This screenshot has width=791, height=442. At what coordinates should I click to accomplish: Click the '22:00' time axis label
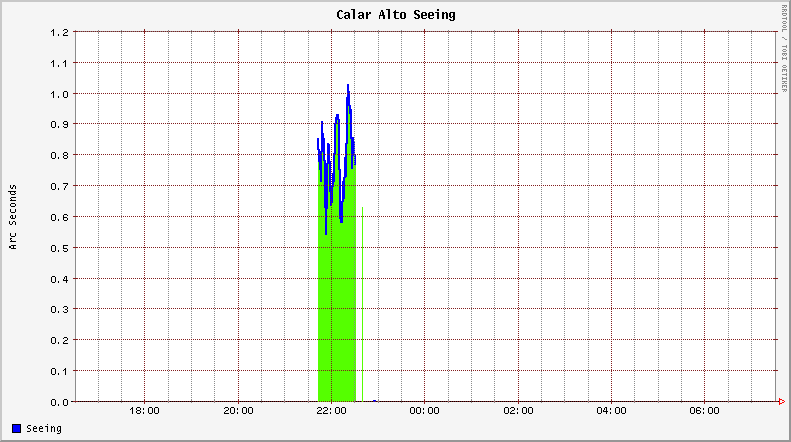[x=331, y=411]
